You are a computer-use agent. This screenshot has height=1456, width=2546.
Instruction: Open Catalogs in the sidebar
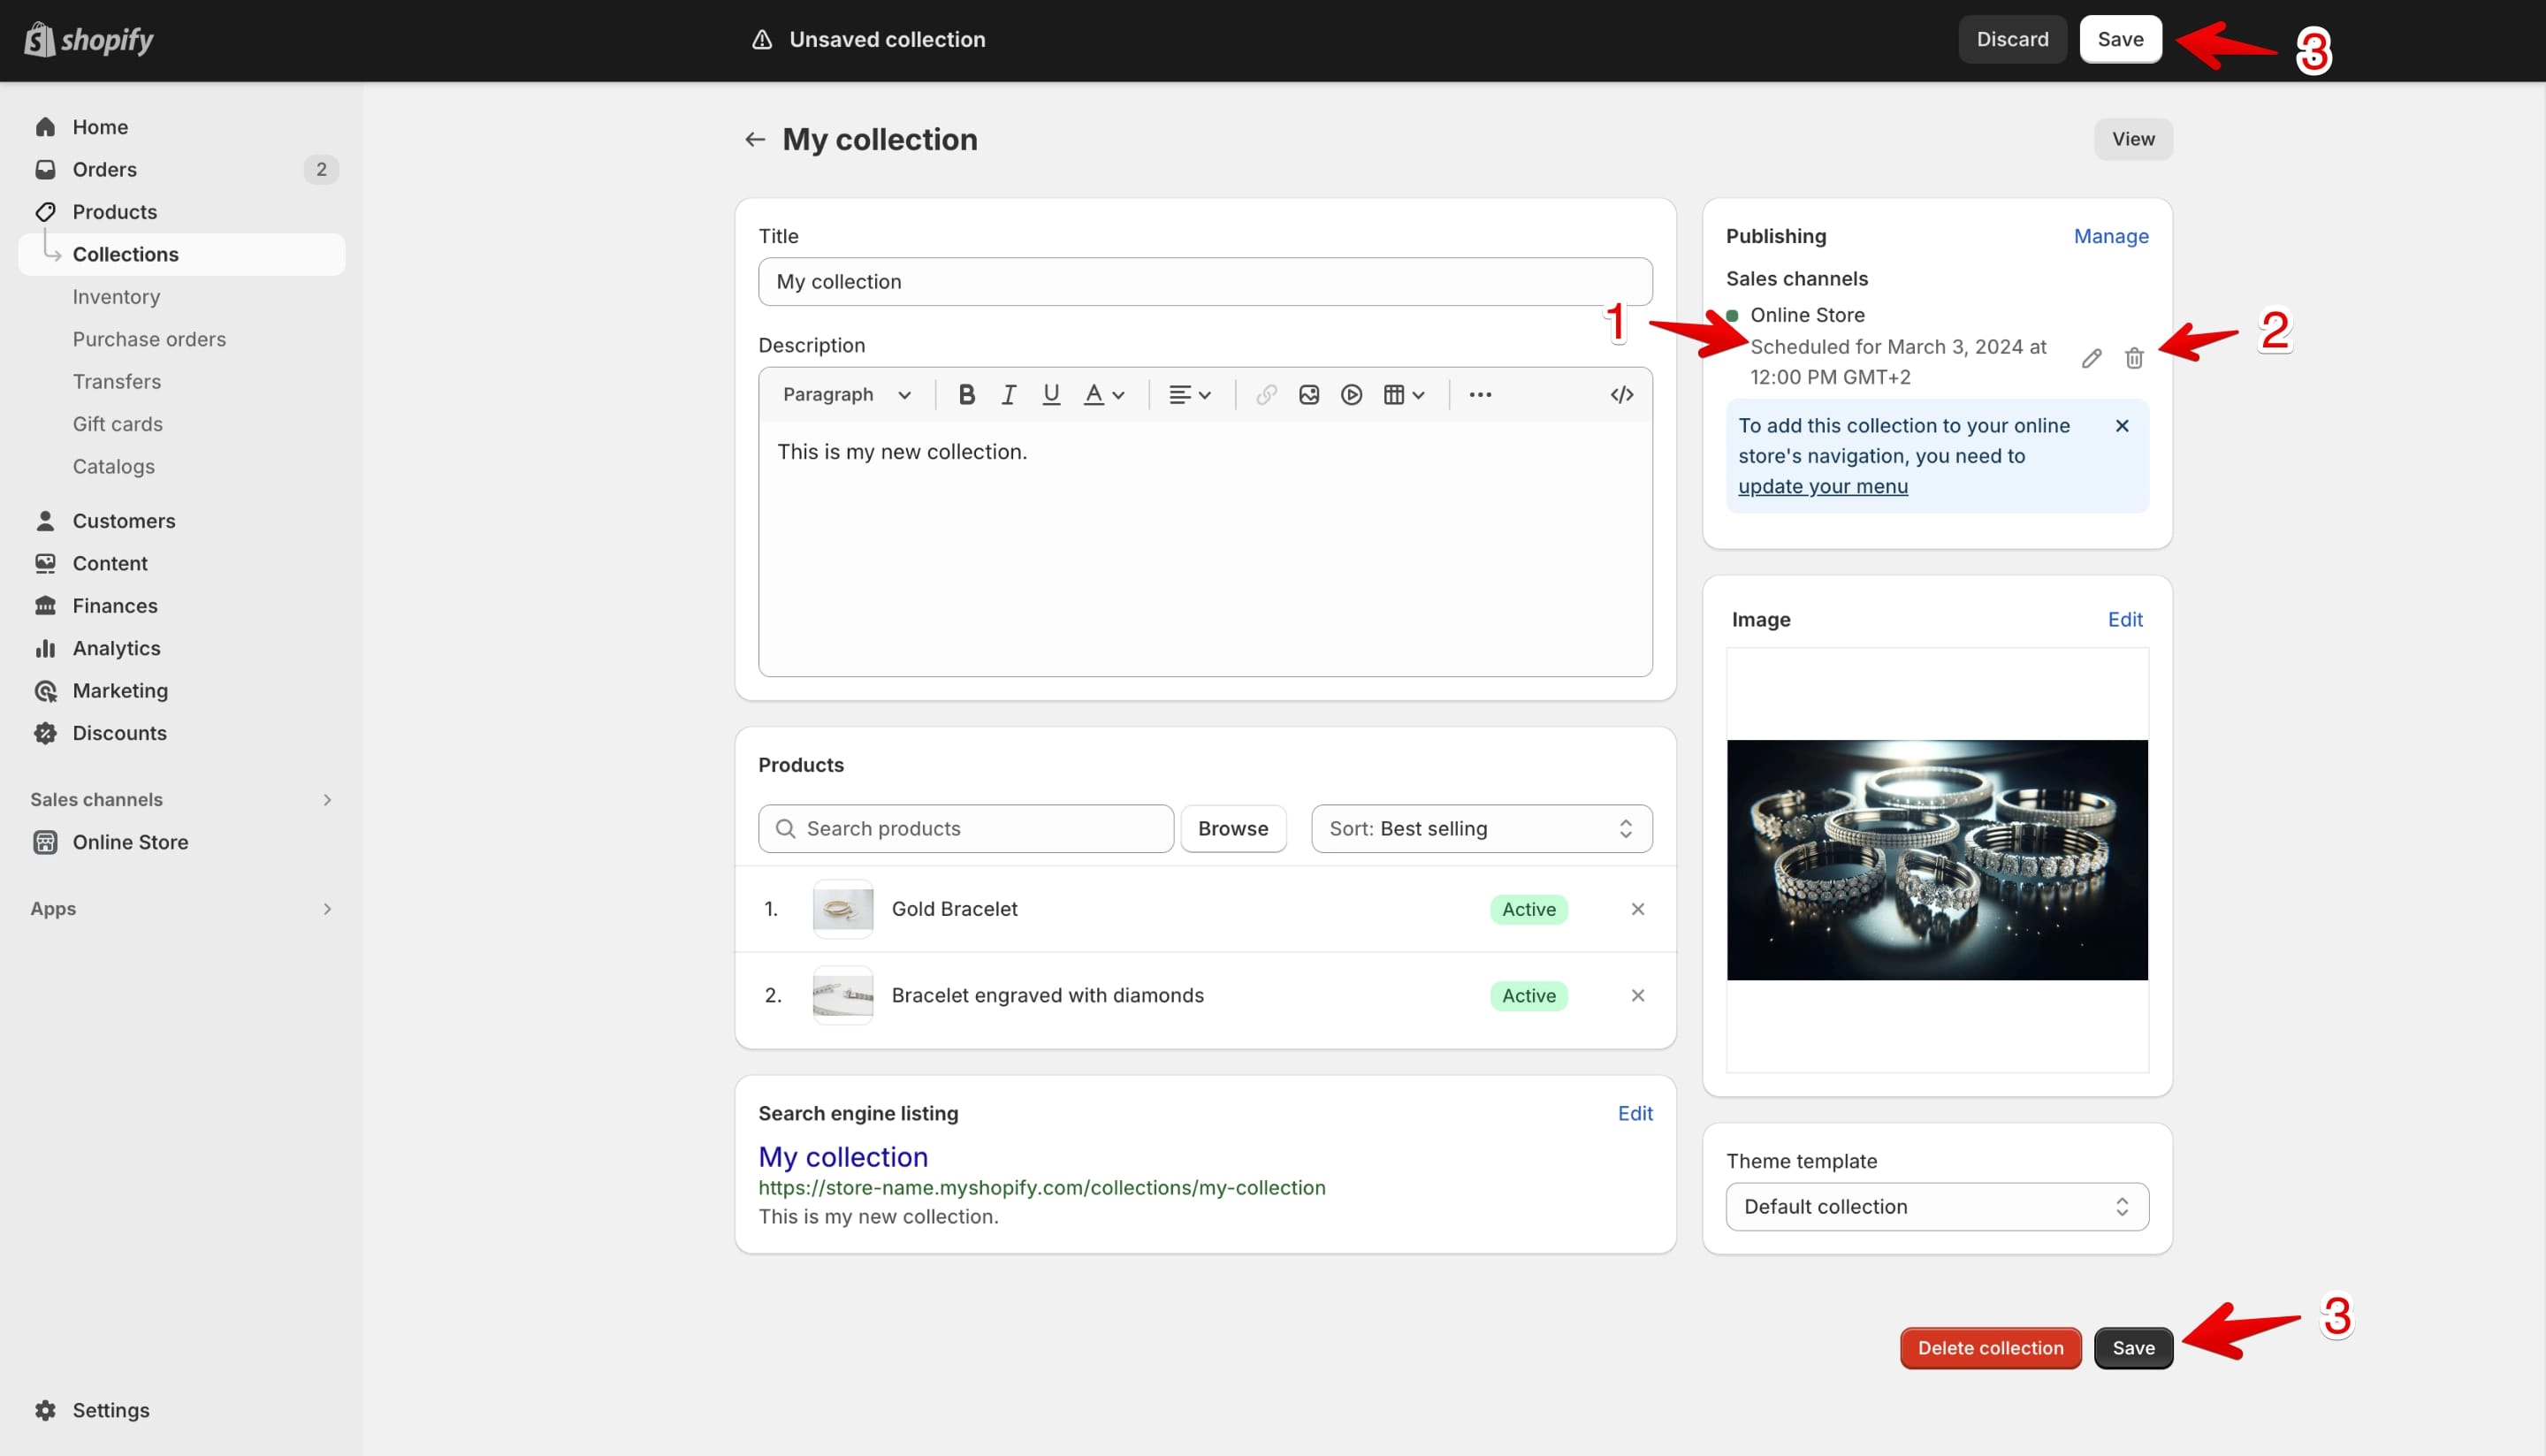coord(182,467)
